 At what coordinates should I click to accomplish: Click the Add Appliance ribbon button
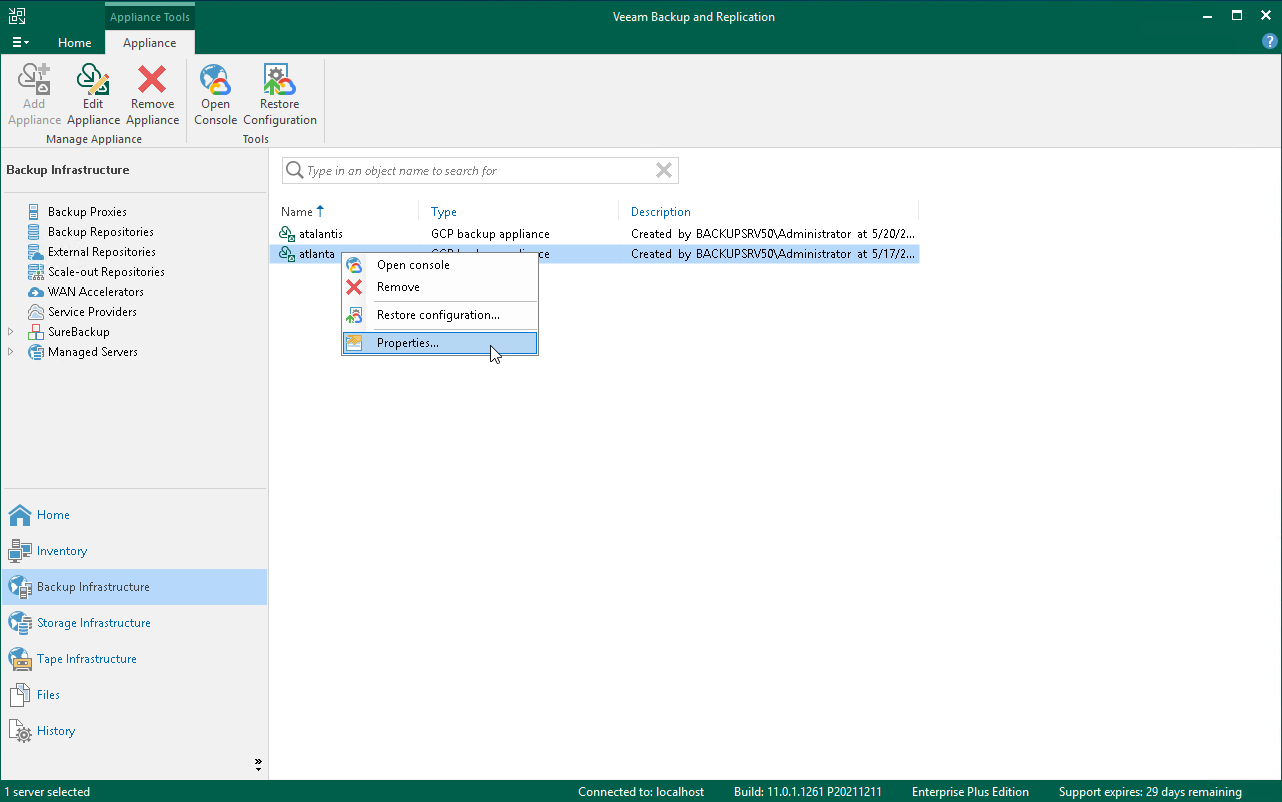click(x=34, y=95)
